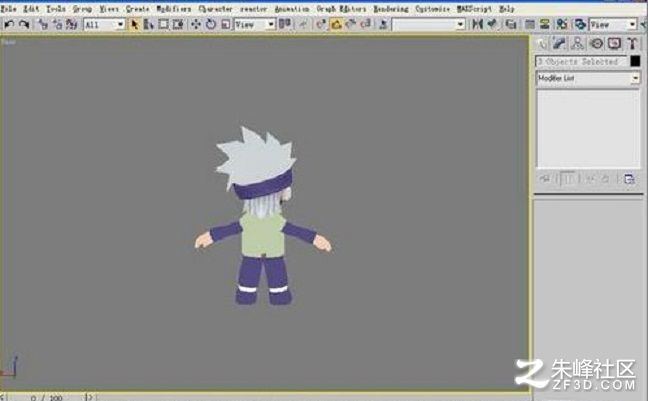Open the Customize menu

click(433, 9)
